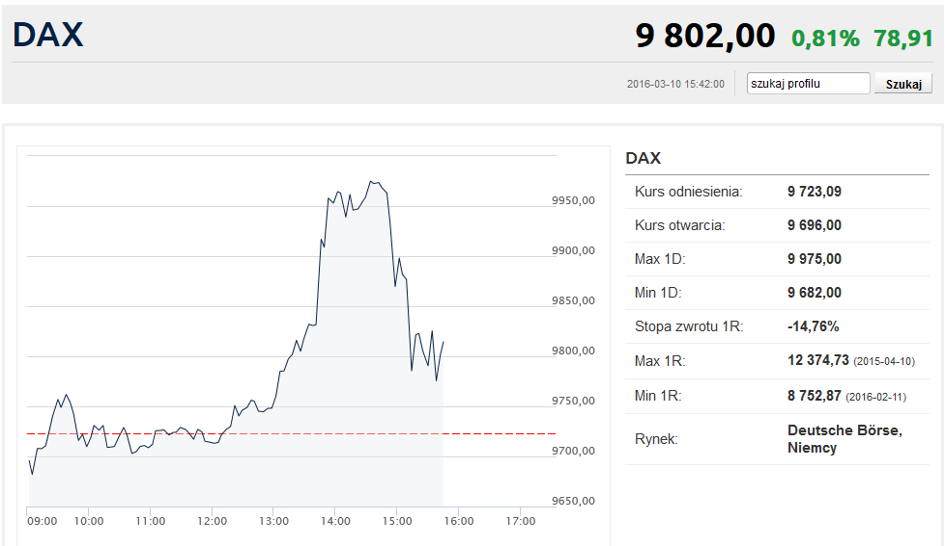945x546 pixels.
Task: Click the 17:00 label on time axis
Action: pyautogui.click(x=520, y=521)
